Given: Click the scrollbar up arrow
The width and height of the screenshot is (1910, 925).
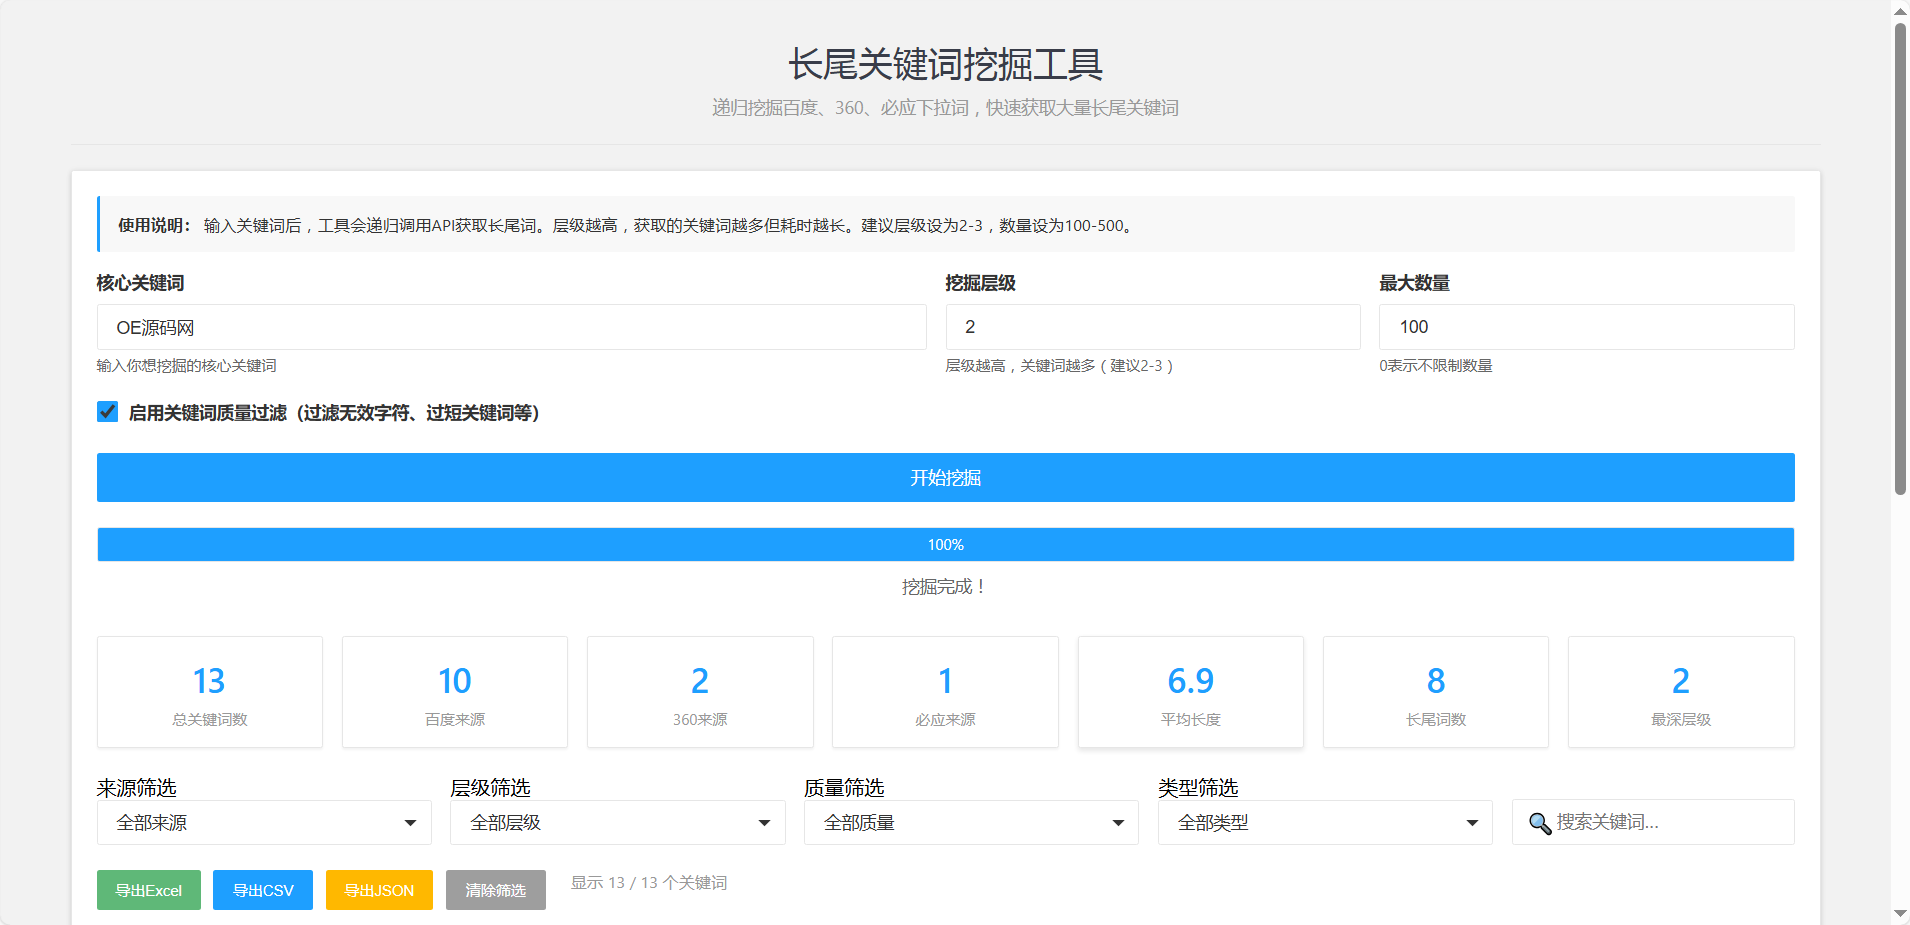Looking at the screenshot, I should (x=1900, y=11).
